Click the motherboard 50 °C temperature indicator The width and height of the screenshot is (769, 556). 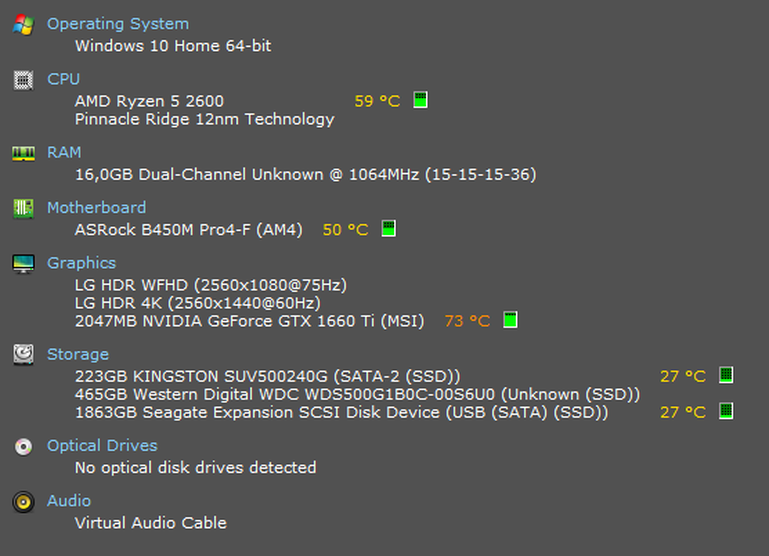pos(388,229)
